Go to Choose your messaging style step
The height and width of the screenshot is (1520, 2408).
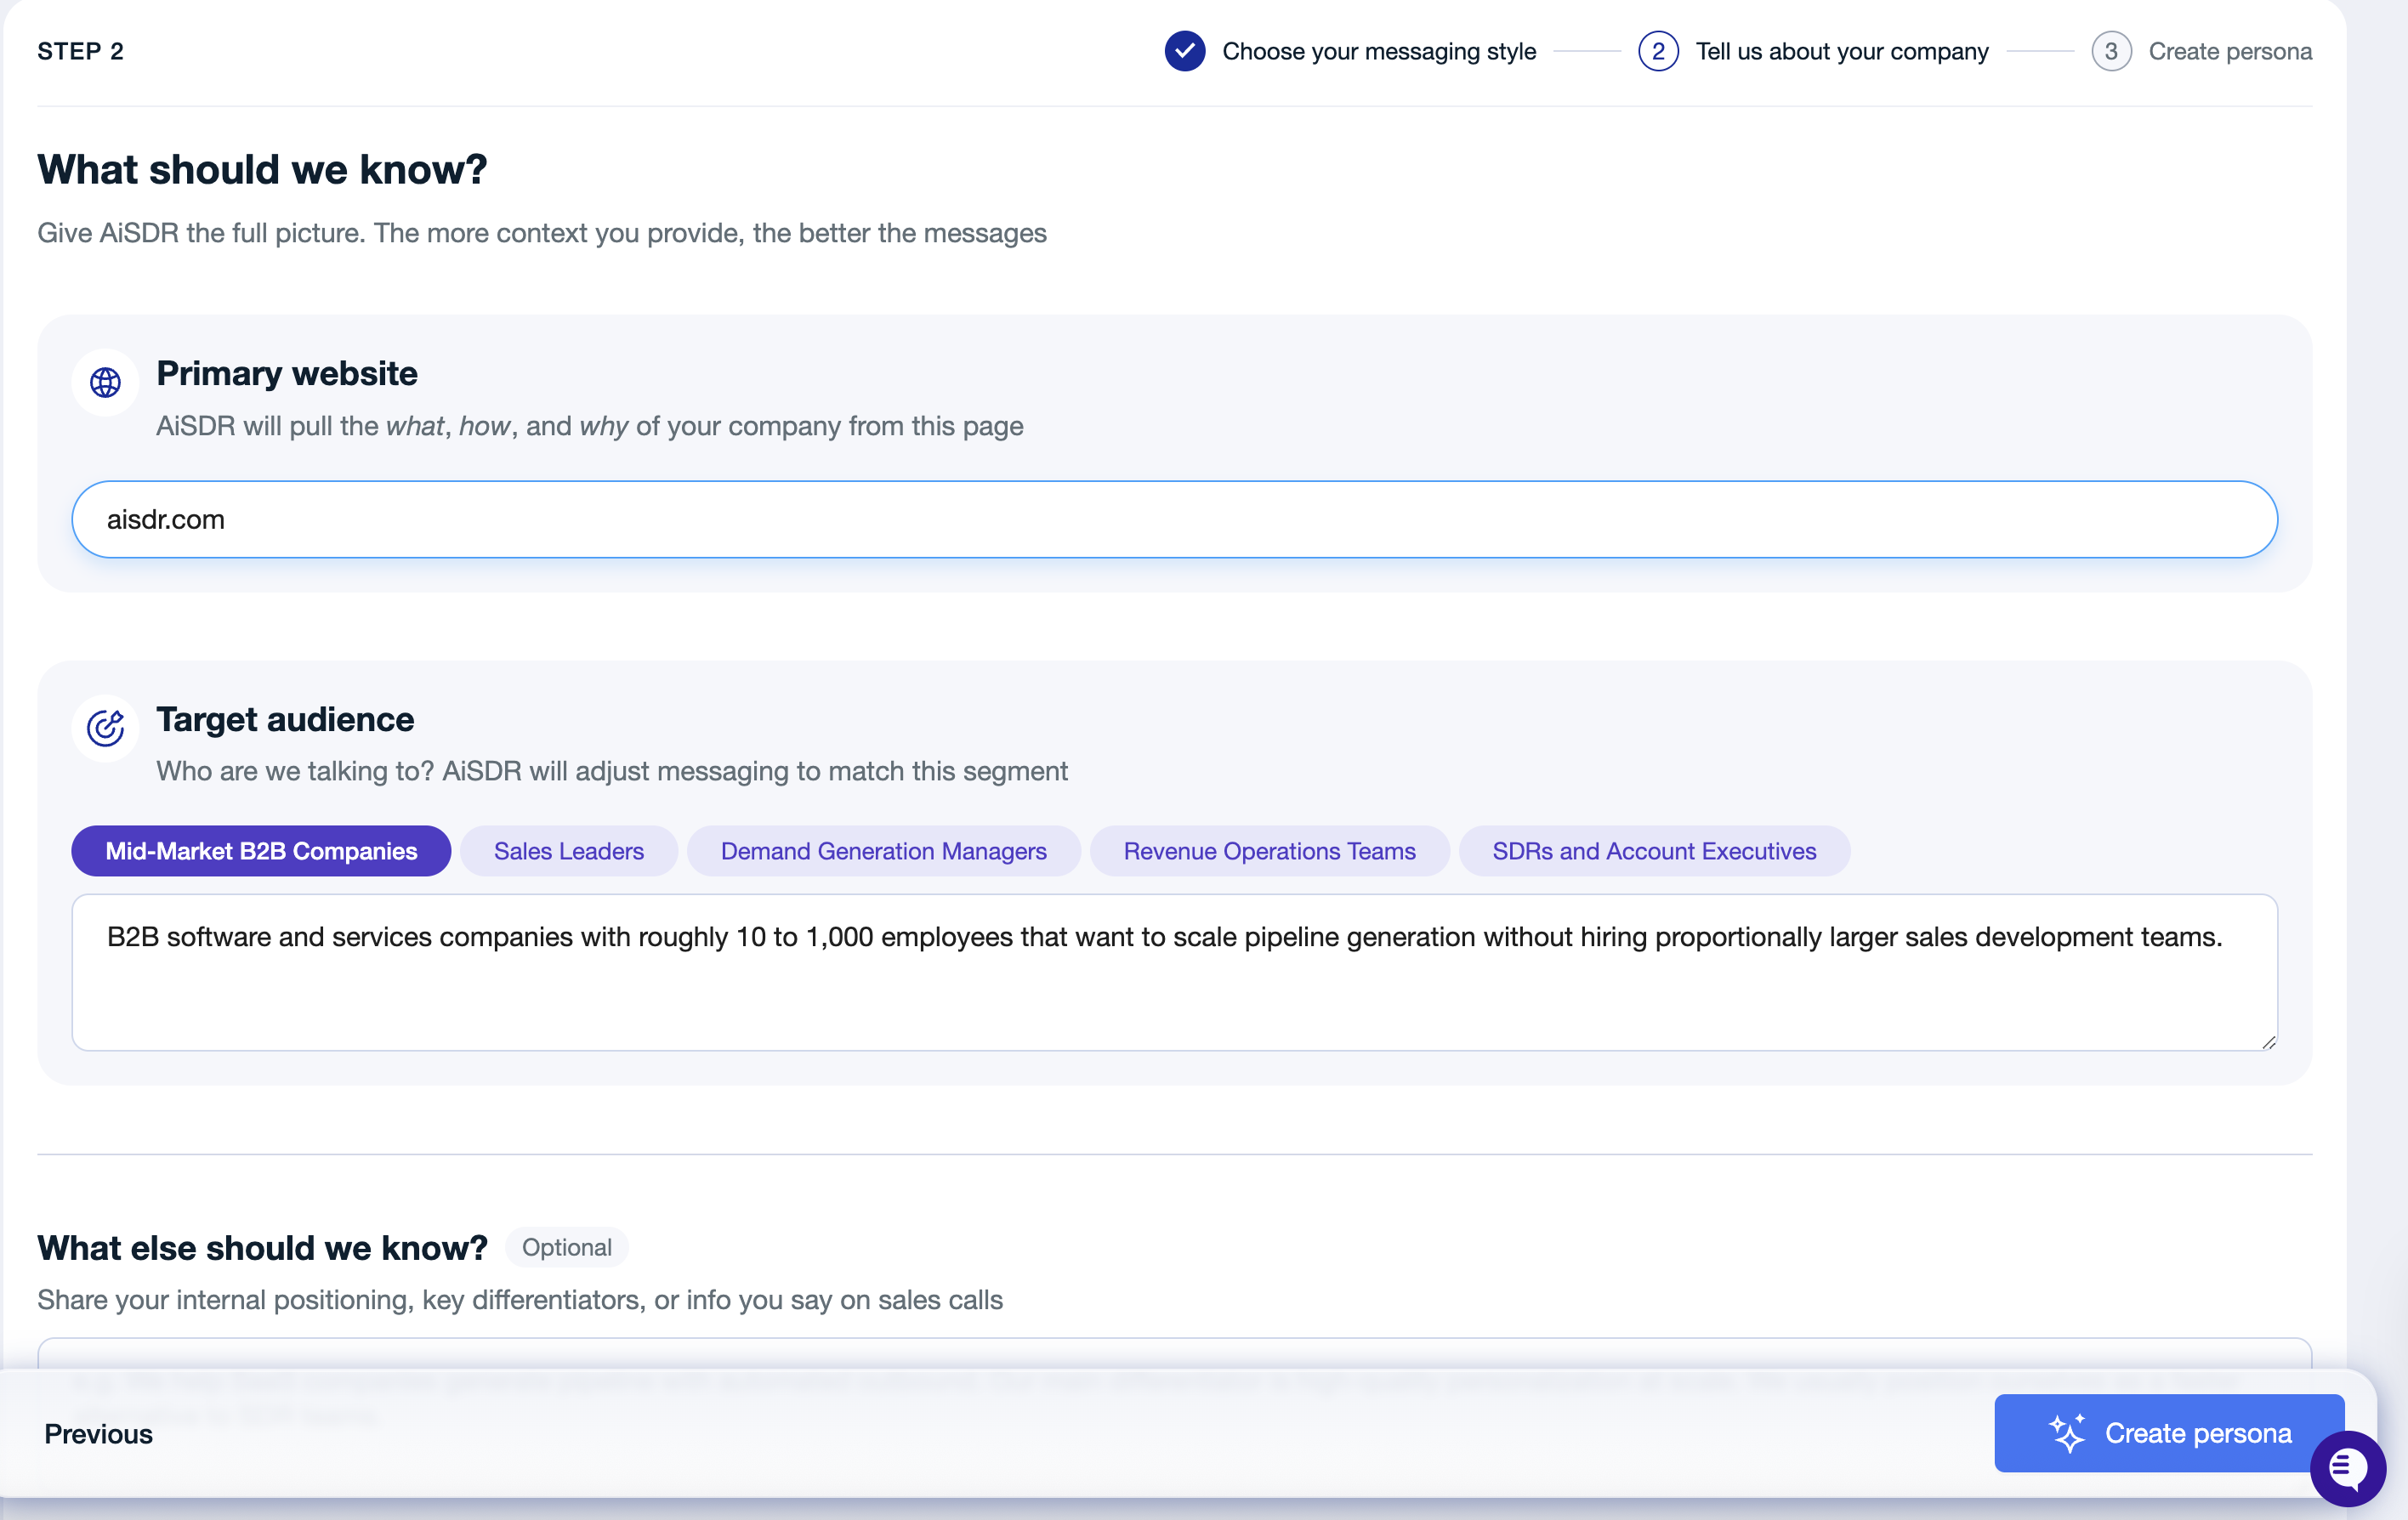pyautogui.click(x=1379, y=51)
